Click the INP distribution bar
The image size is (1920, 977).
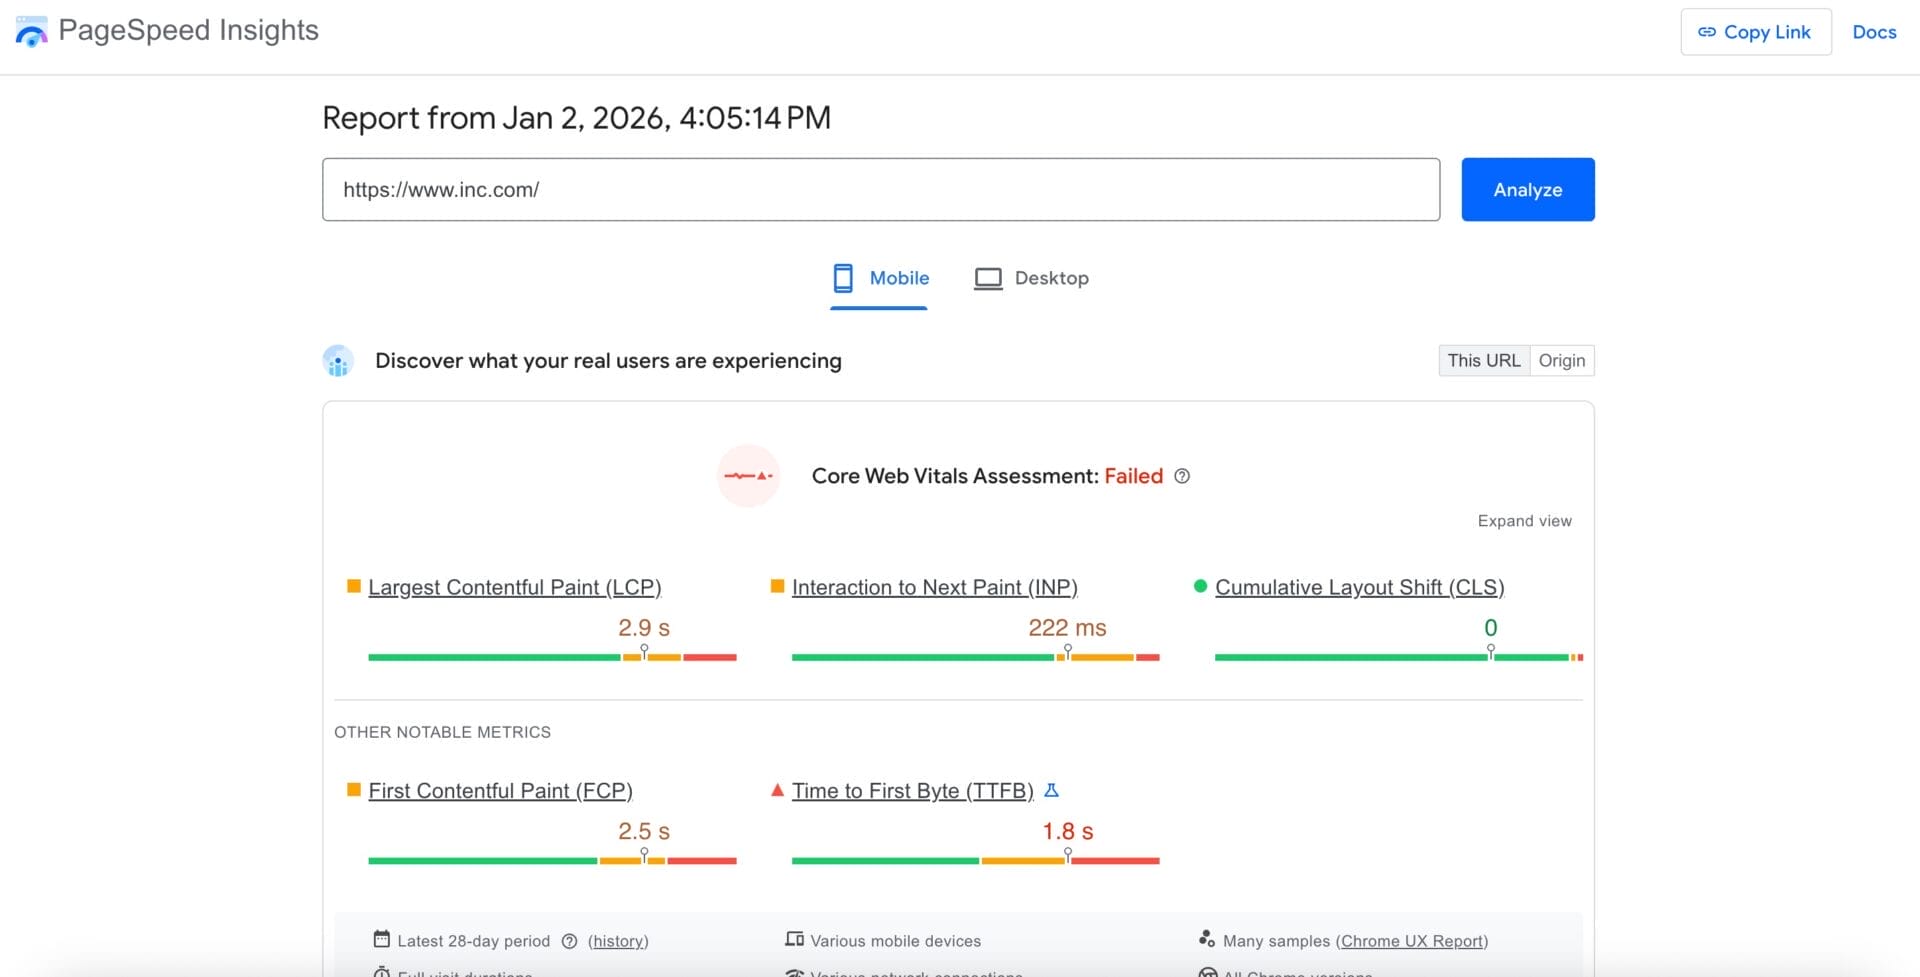tap(976, 657)
